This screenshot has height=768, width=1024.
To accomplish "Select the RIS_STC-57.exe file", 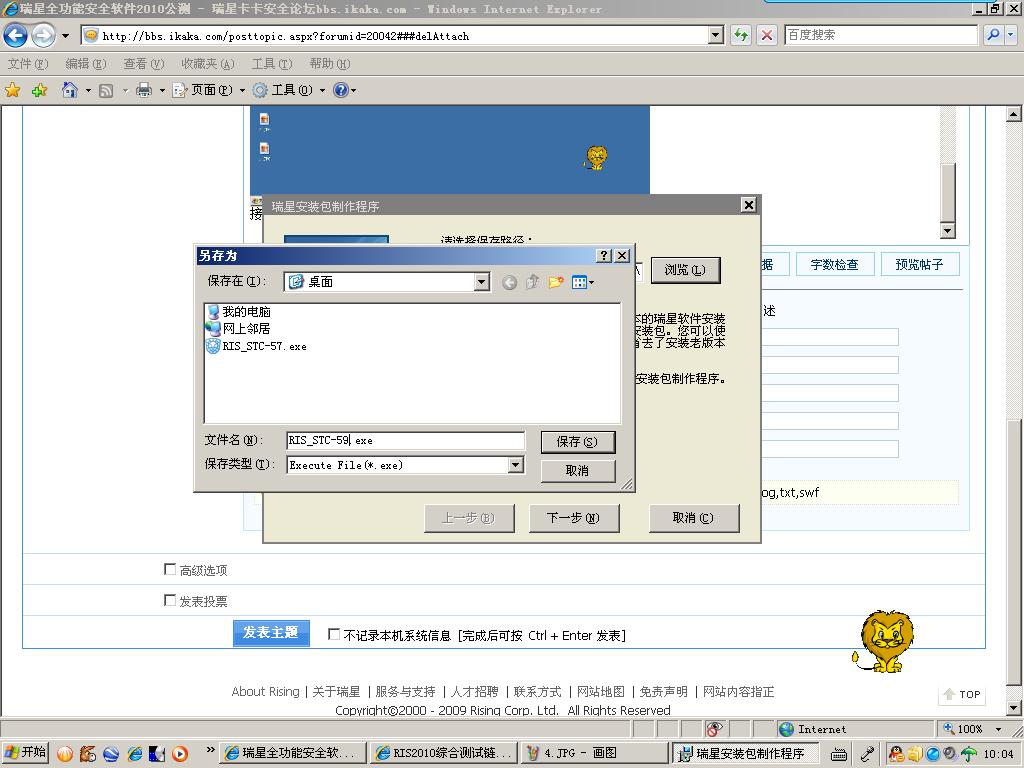I will (x=256, y=346).
